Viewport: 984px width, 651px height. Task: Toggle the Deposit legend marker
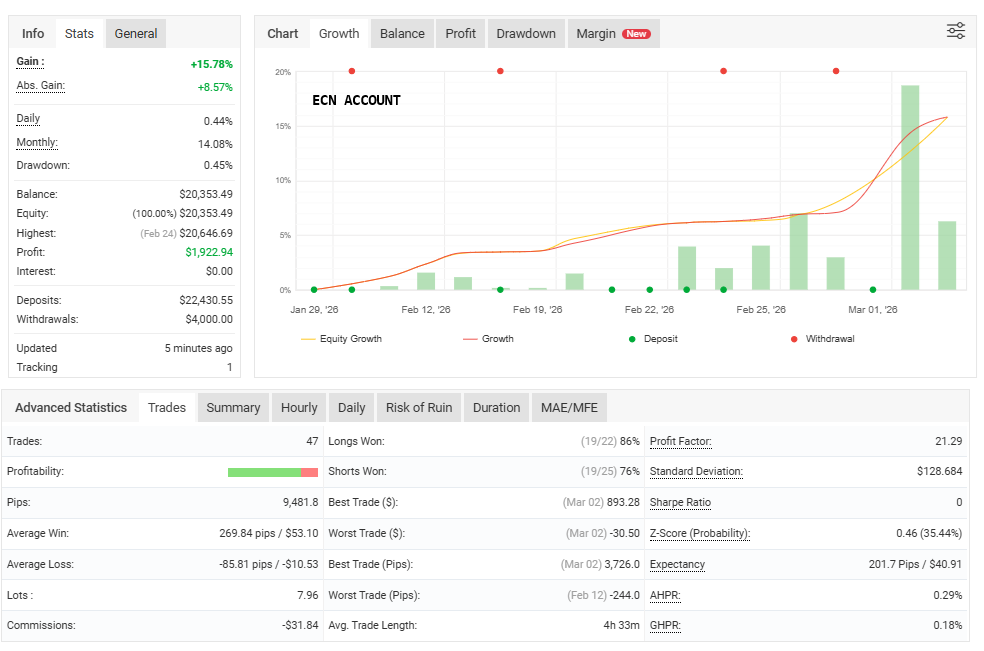653,339
